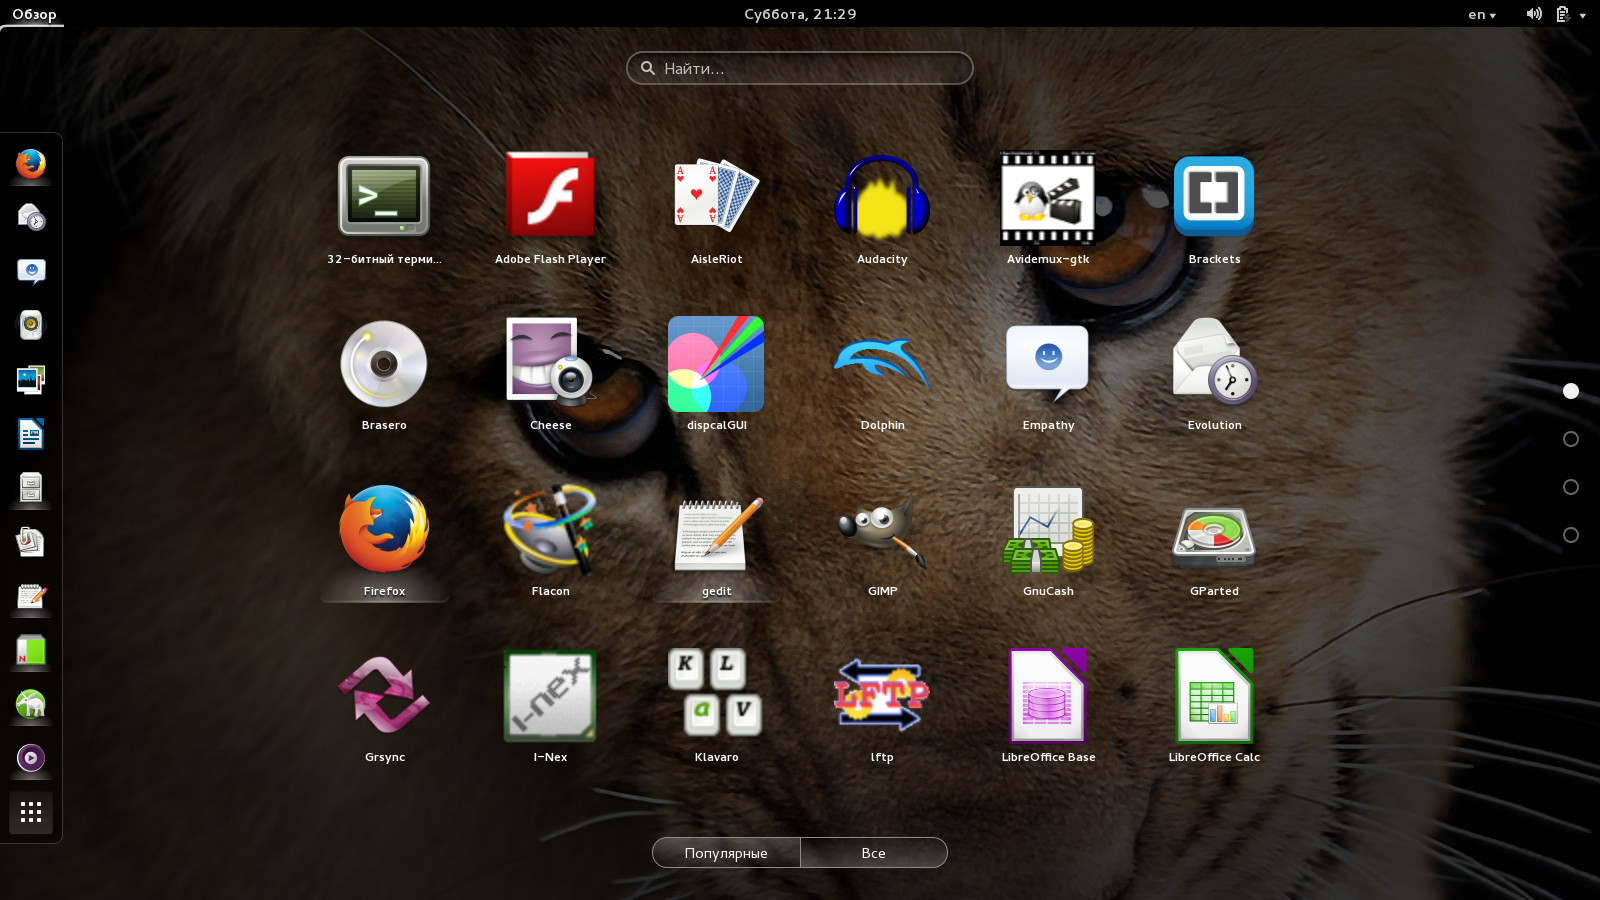Select the first page indicator dot
Screen dimensions: 1600x900
[1571, 391]
